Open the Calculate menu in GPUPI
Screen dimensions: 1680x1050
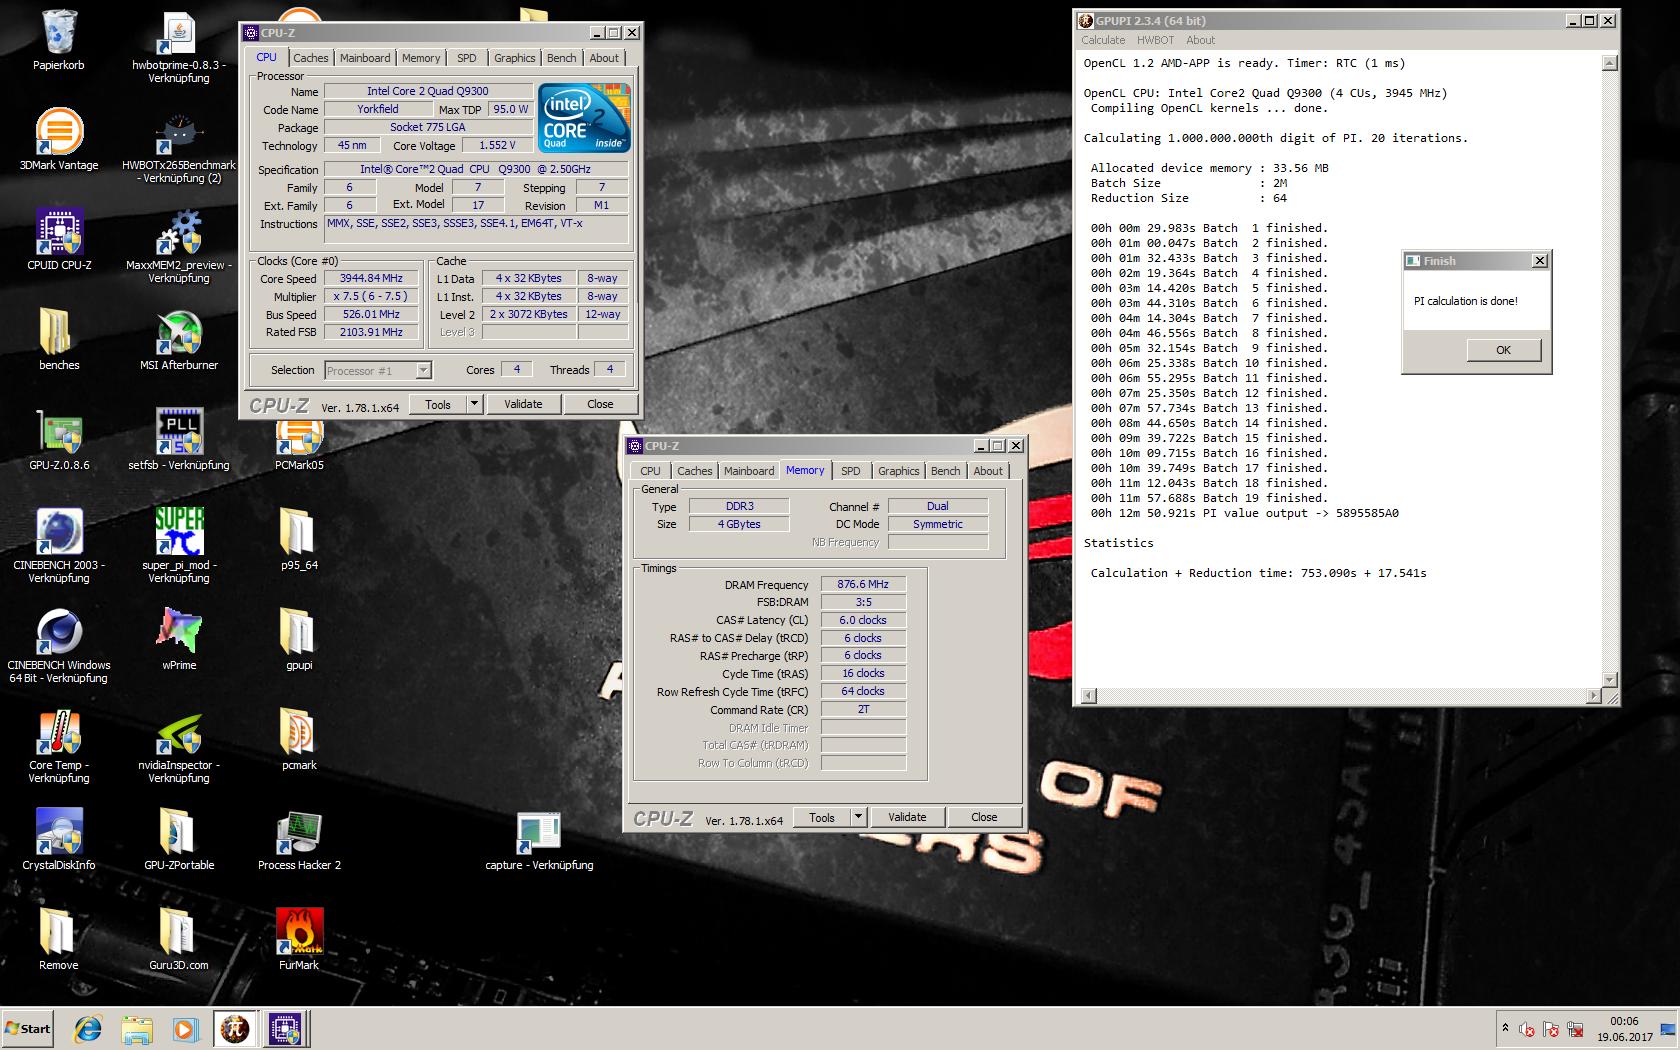tap(1103, 40)
